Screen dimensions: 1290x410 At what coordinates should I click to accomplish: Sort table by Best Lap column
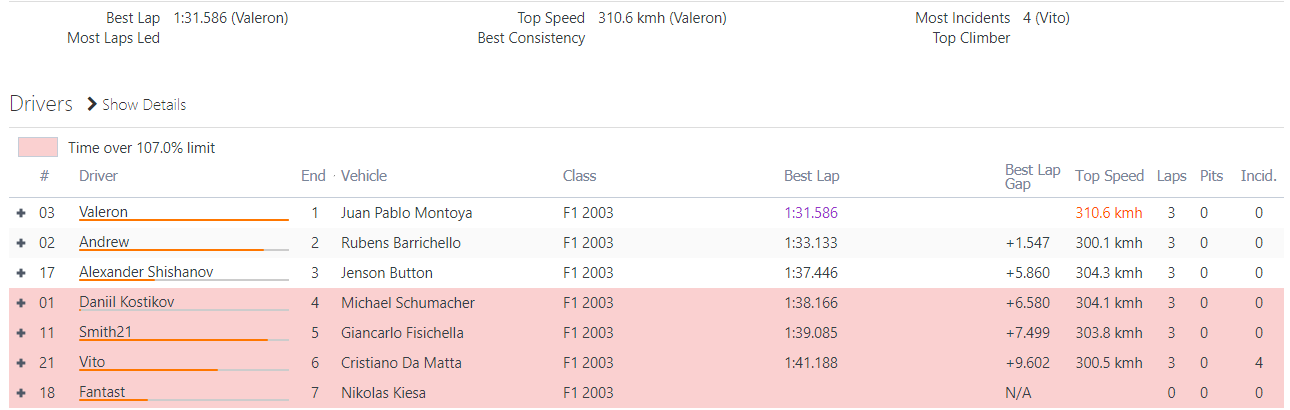[811, 176]
